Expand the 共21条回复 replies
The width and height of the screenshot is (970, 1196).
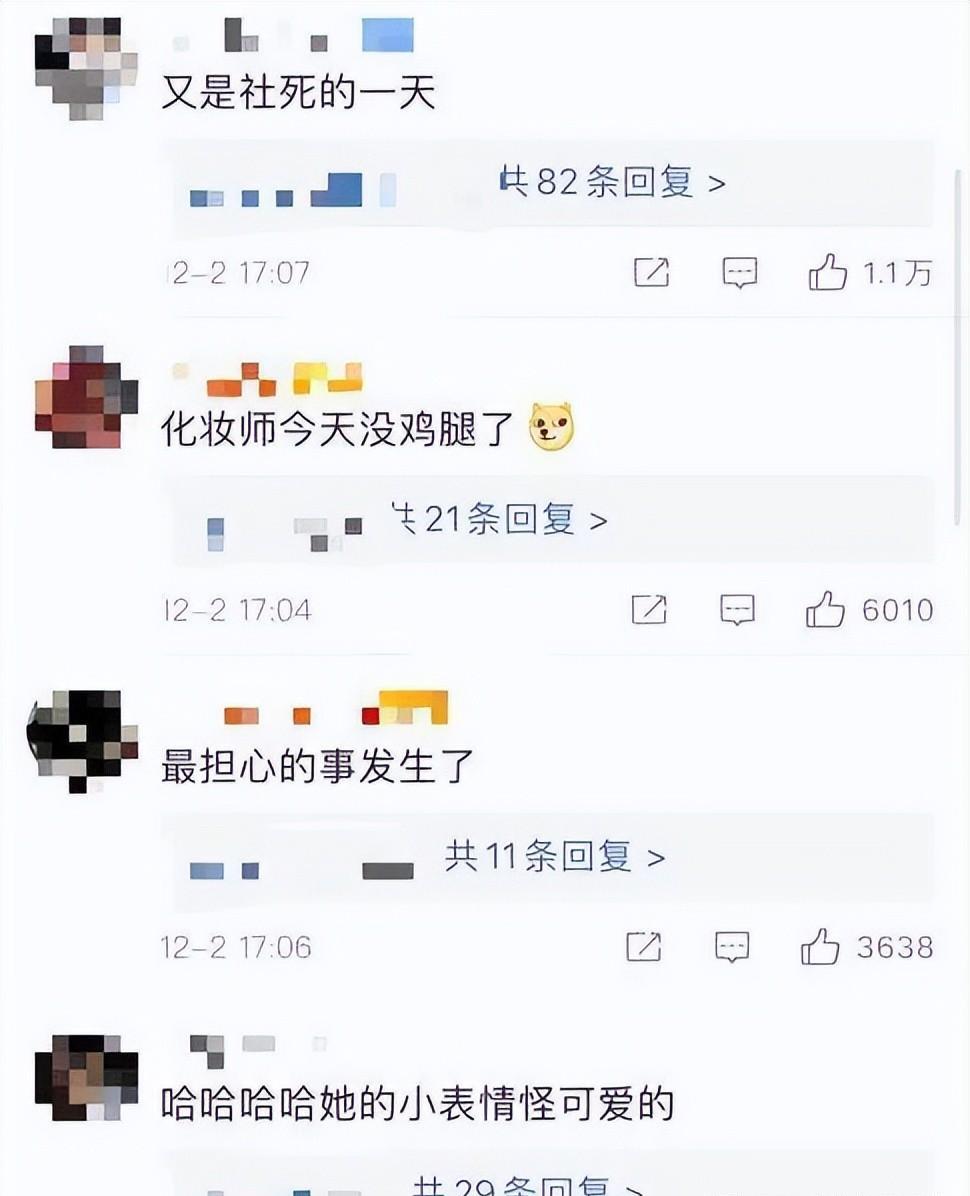point(499,519)
